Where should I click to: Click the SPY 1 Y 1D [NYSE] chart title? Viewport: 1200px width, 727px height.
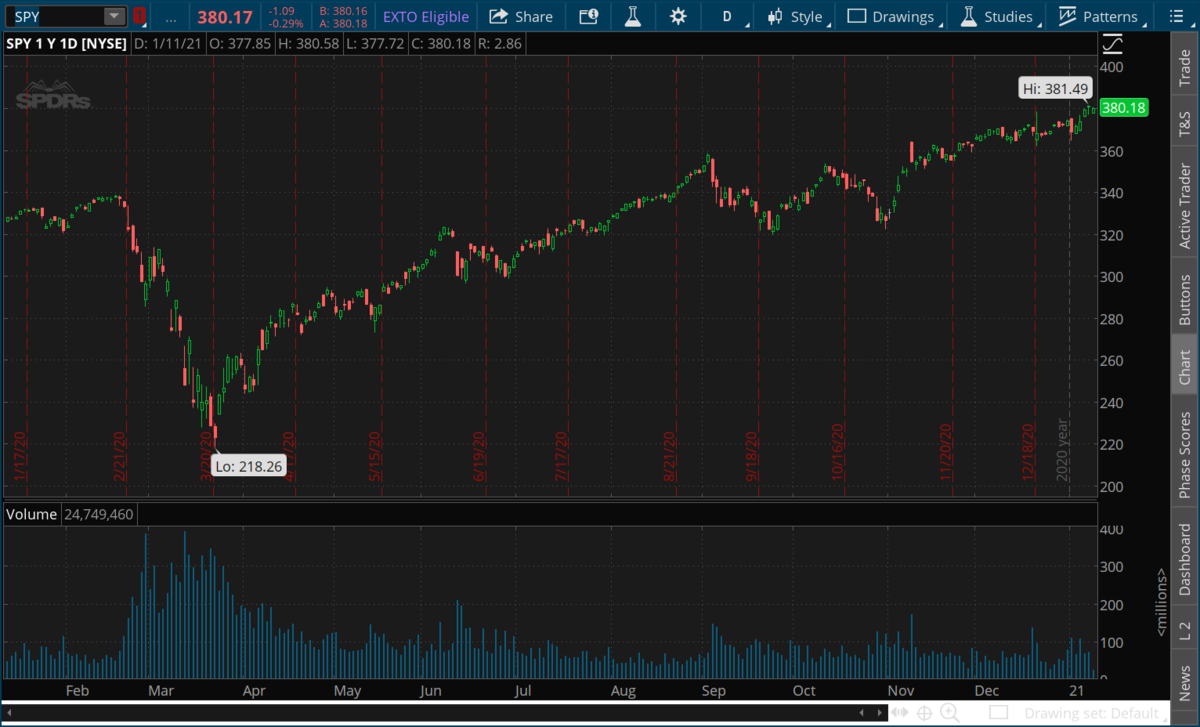click(65, 45)
